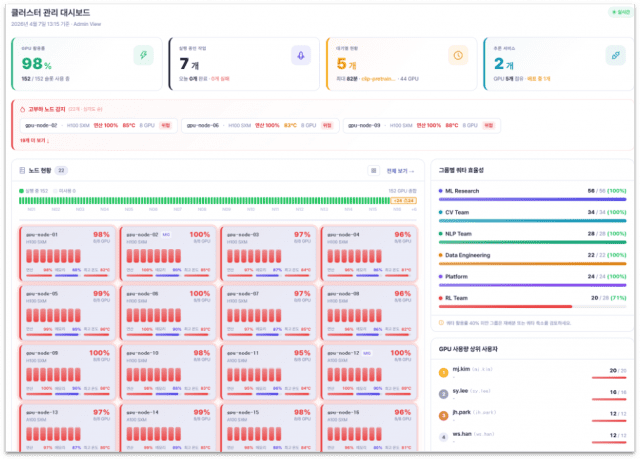Click the 152 GPU total label

[402, 191]
